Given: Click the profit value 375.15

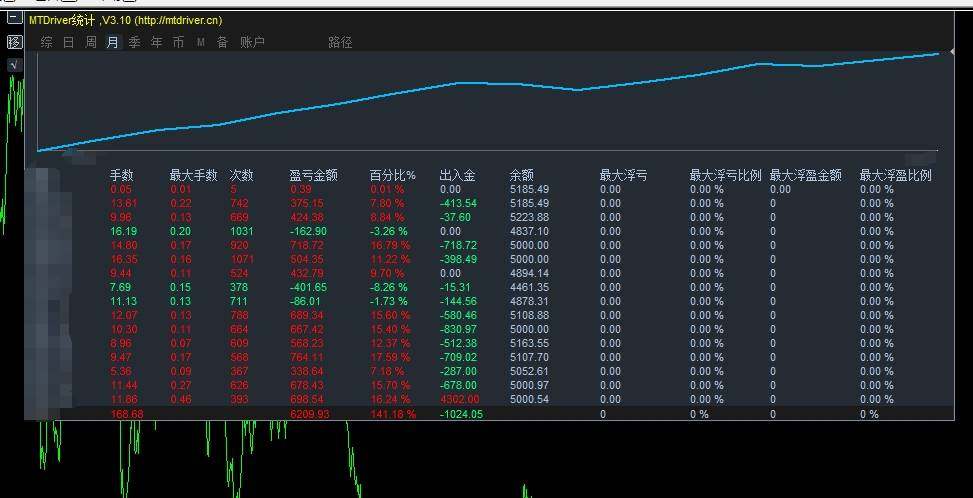Looking at the screenshot, I should (x=307, y=203).
